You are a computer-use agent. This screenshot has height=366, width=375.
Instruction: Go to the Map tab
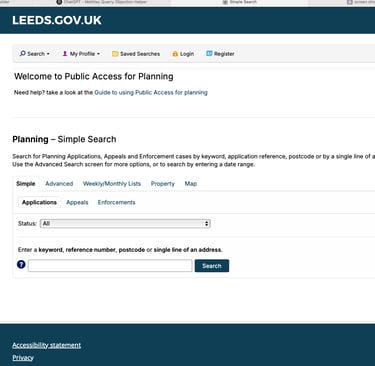pyautogui.click(x=191, y=184)
